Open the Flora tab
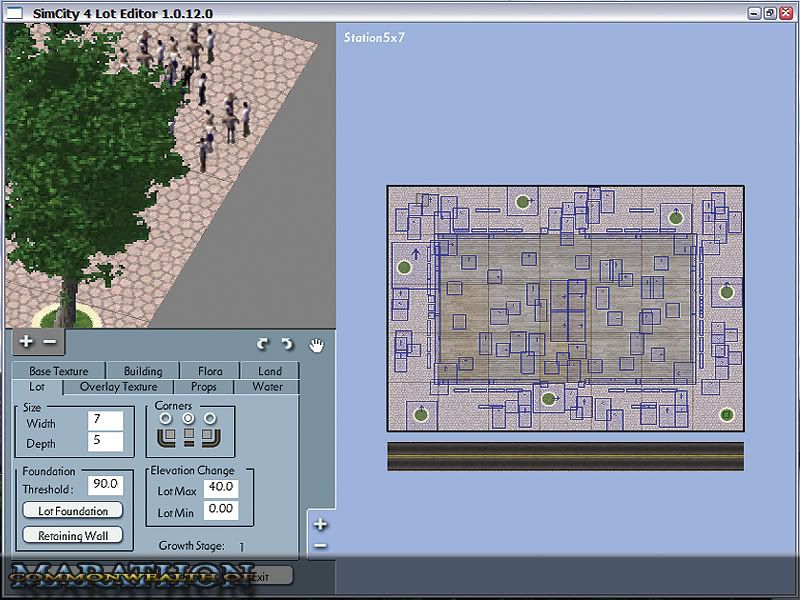Image resolution: width=800 pixels, height=600 pixels. pyautogui.click(x=210, y=371)
